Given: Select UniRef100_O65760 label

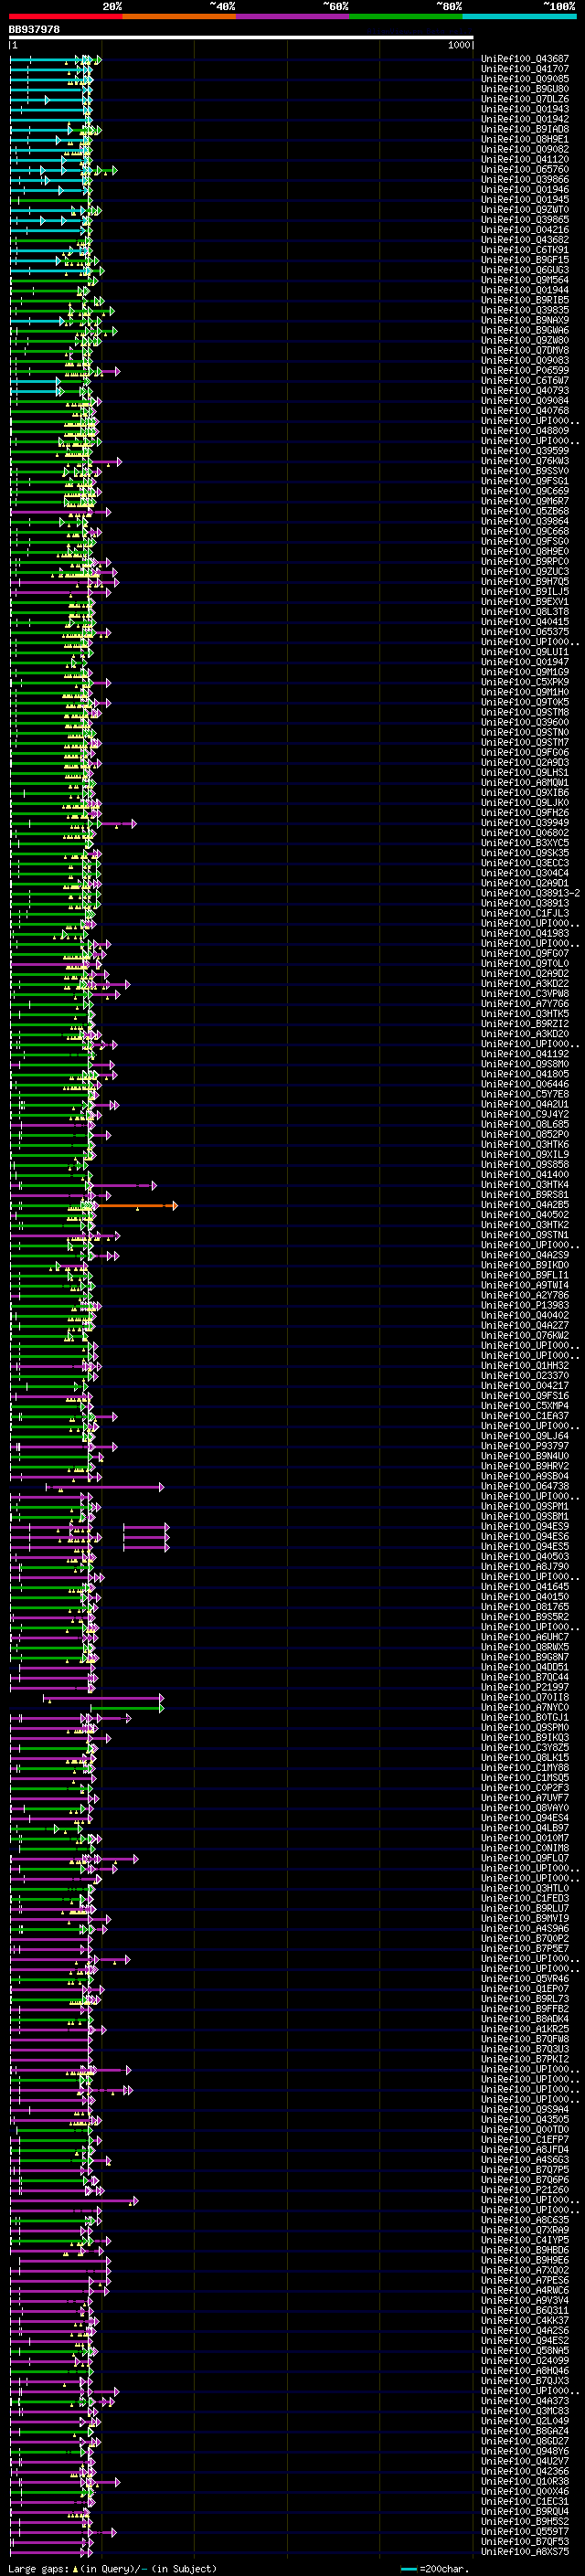Looking at the screenshot, I should (x=525, y=170).
